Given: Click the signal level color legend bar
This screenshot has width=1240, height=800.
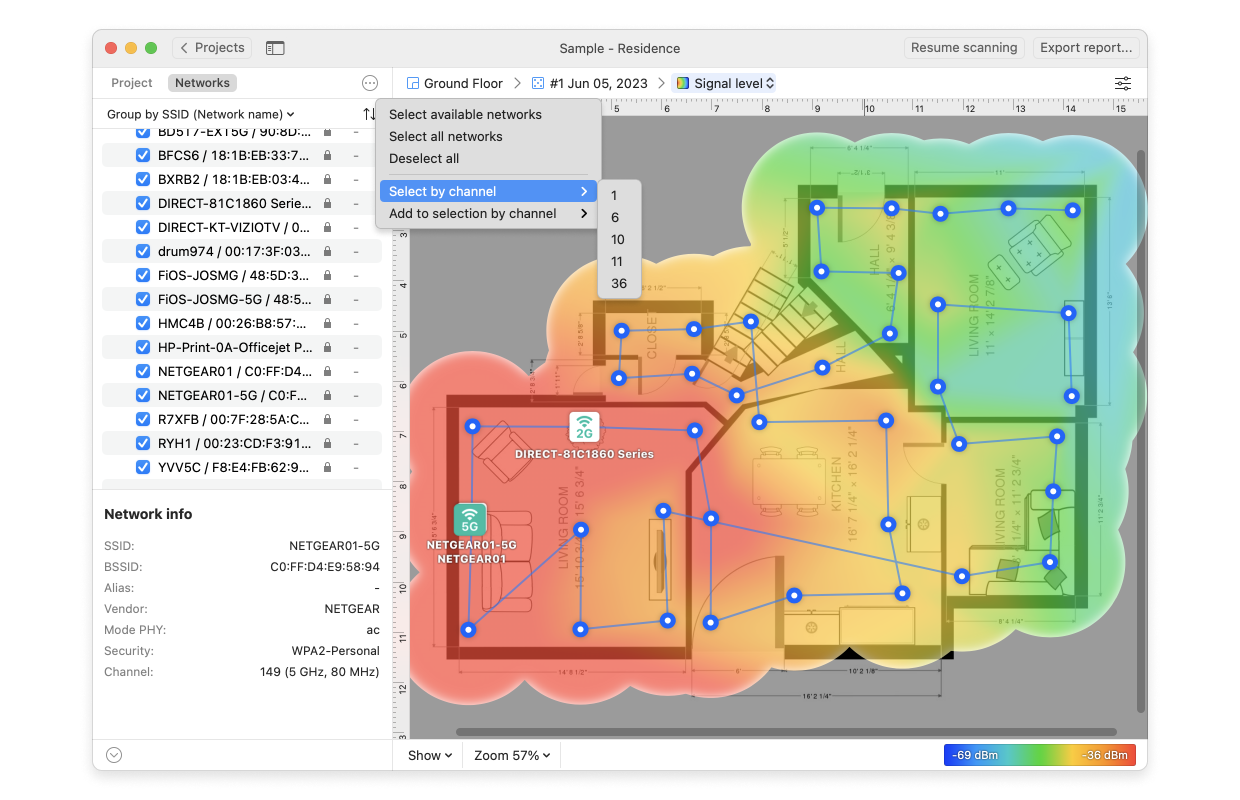Looking at the screenshot, I should (x=1040, y=755).
